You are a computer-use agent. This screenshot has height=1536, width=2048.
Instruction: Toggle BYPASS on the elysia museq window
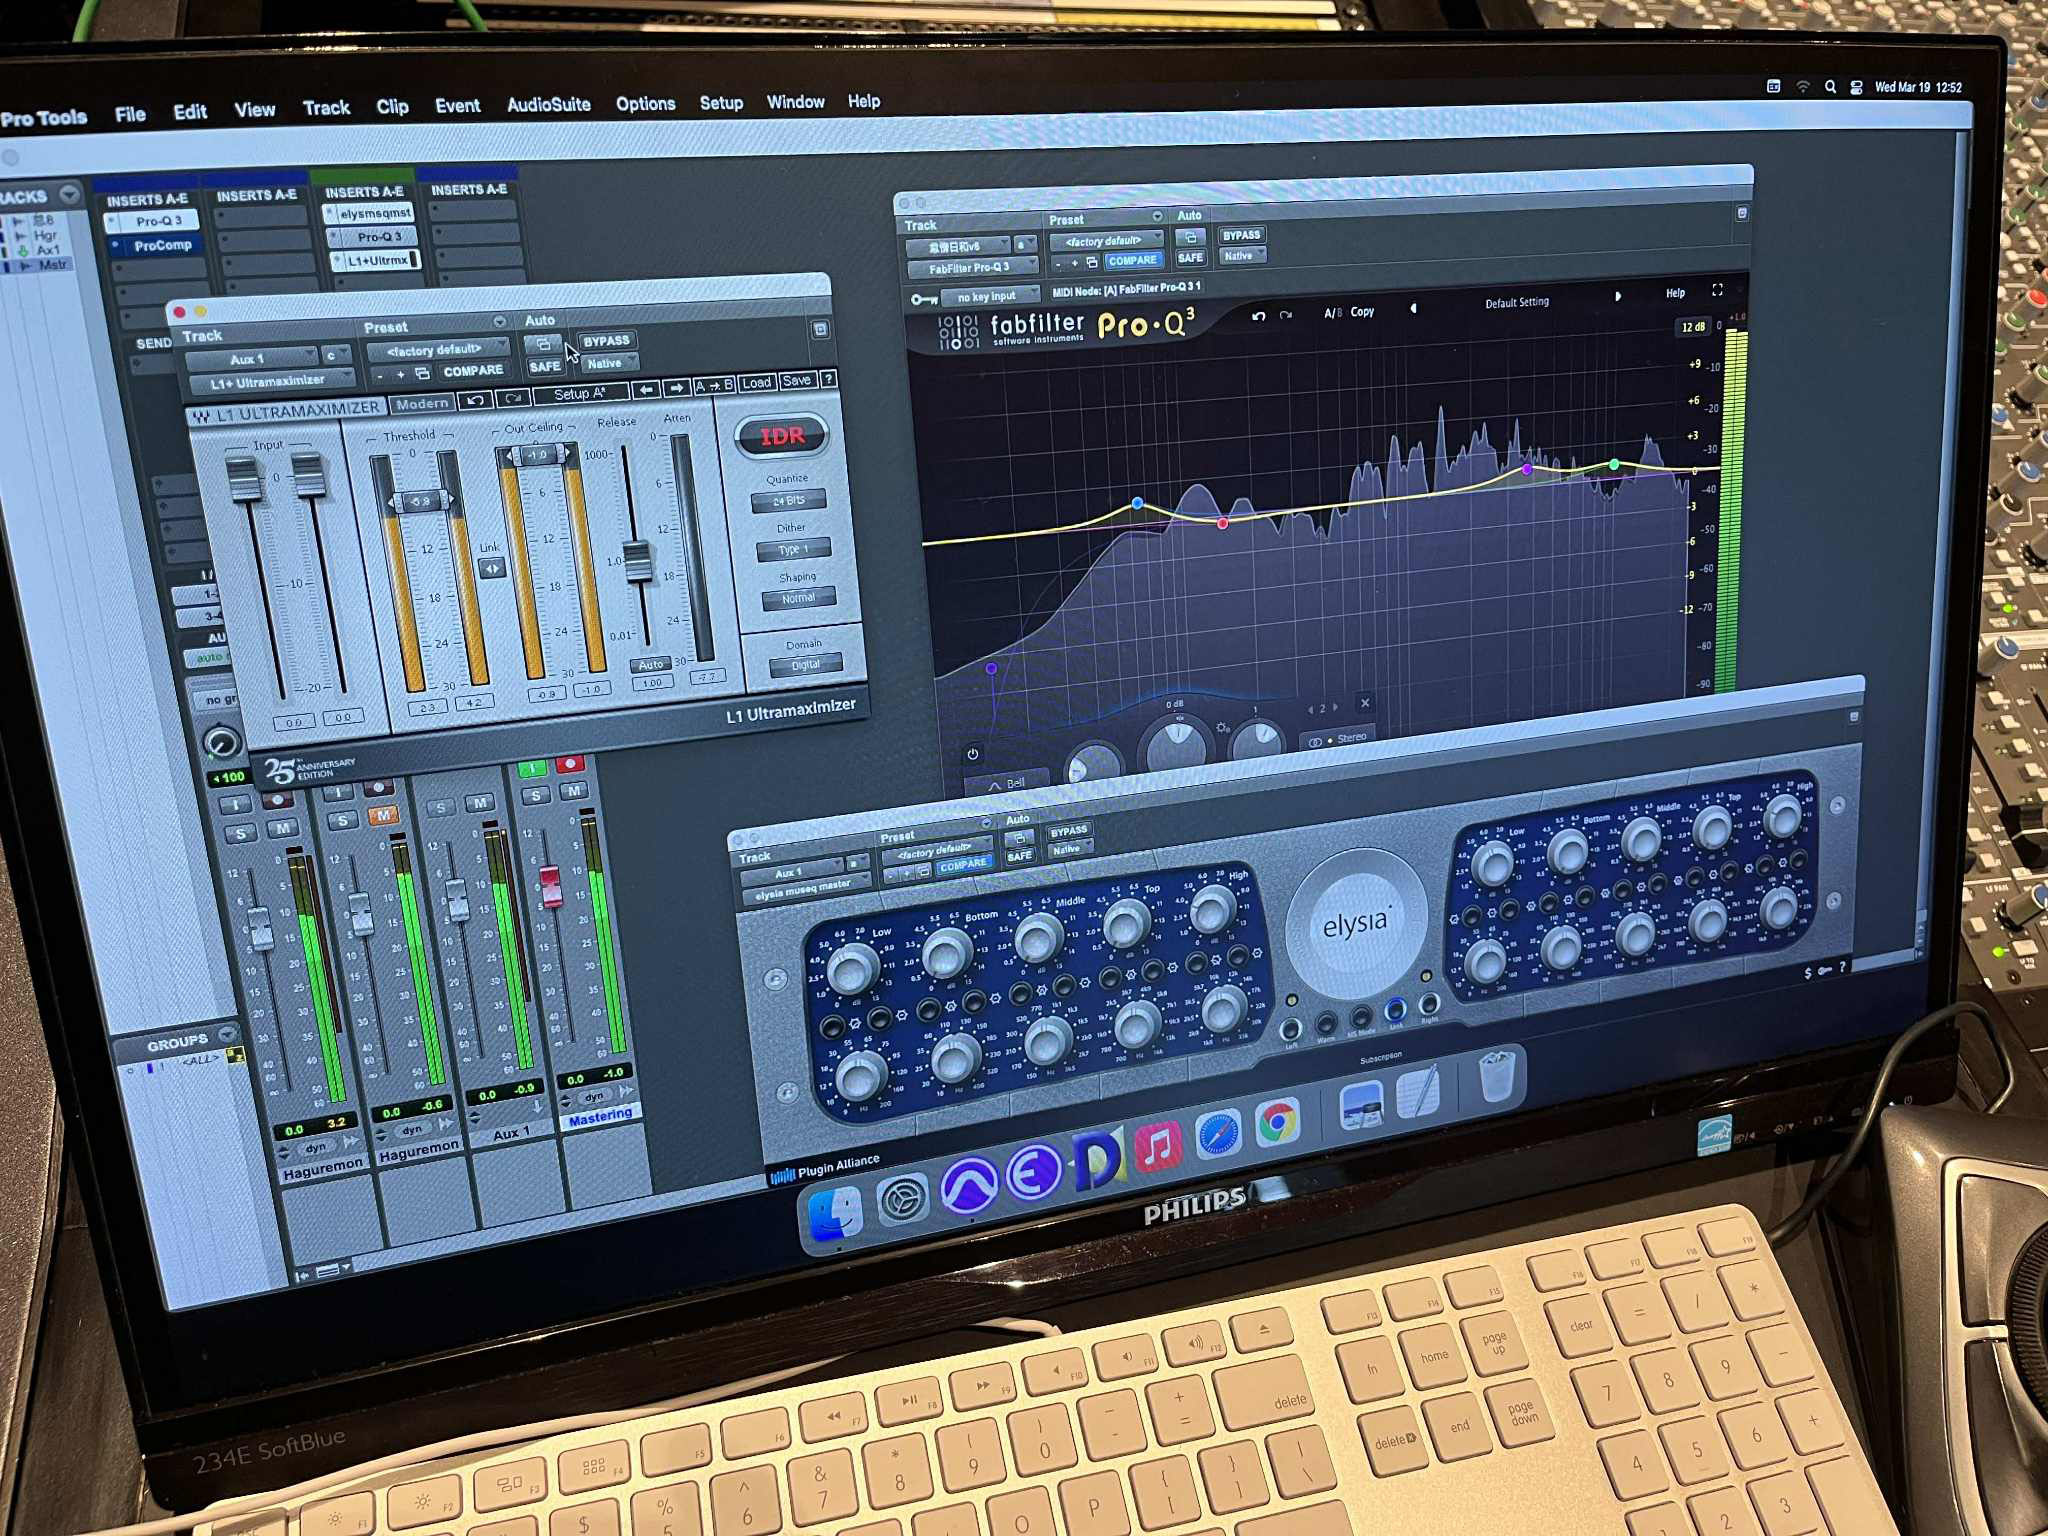coord(1069,831)
